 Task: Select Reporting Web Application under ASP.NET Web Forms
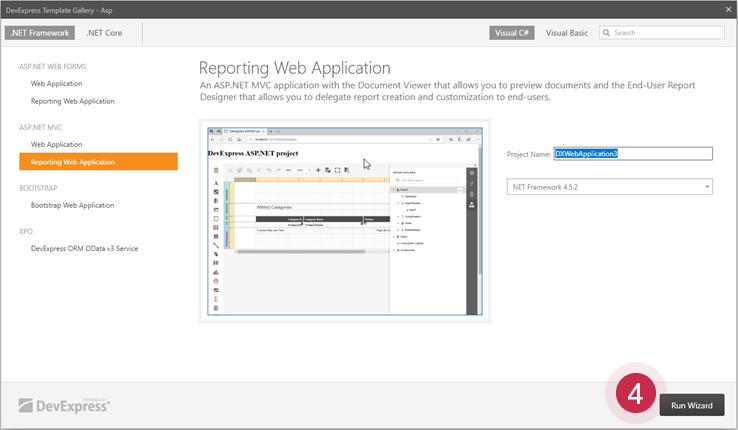[72, 101]
